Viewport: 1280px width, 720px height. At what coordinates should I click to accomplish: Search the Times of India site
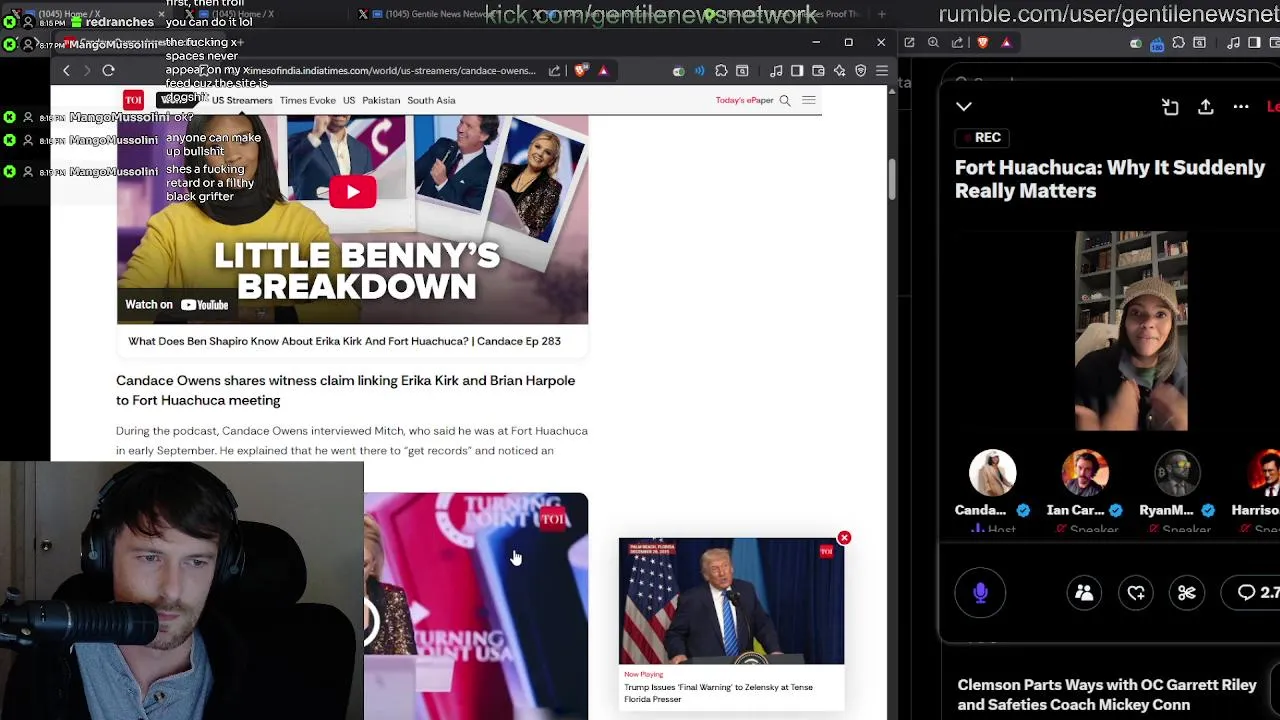[785, 100]
